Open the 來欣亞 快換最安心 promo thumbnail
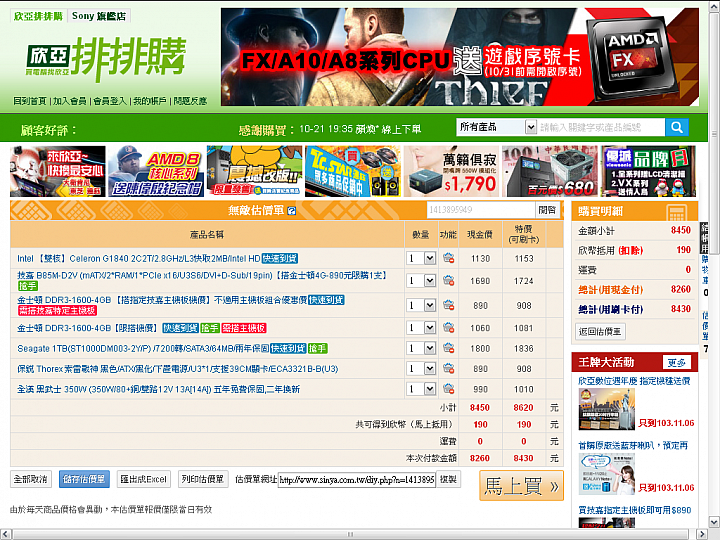 coord(58,171)
